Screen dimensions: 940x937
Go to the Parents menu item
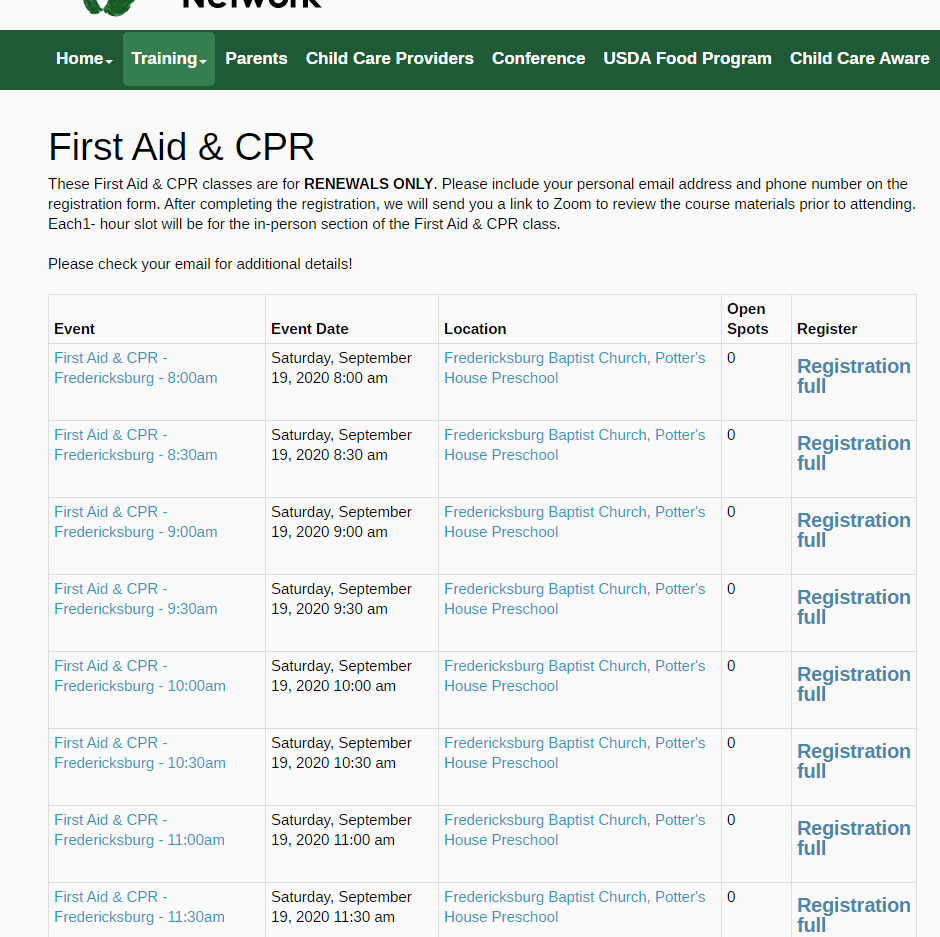tap(256, 59)
